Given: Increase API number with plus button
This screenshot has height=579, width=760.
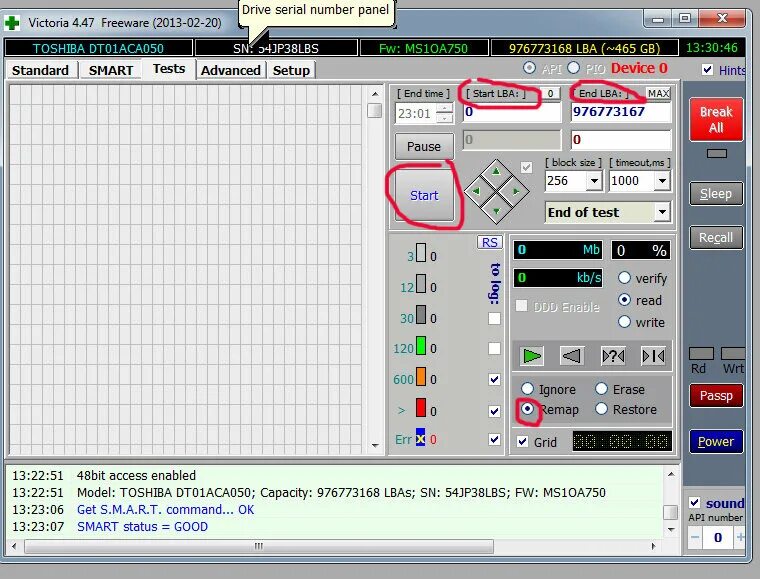Looking at the screenshot, I should [x=740, y=537].
